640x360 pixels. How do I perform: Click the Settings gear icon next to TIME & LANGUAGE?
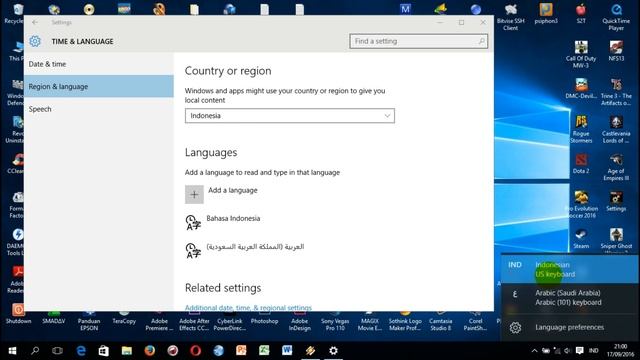[35, 41]
